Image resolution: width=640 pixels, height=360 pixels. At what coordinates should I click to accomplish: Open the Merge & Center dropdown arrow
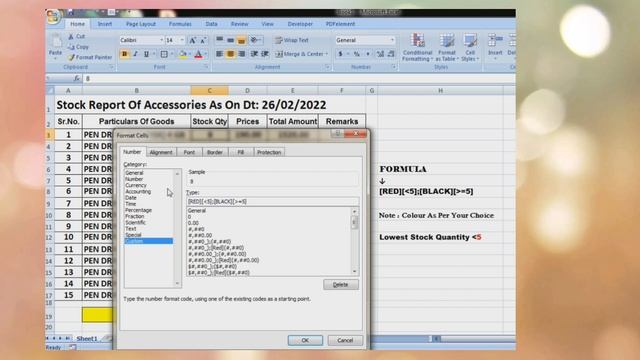[327, 54]
